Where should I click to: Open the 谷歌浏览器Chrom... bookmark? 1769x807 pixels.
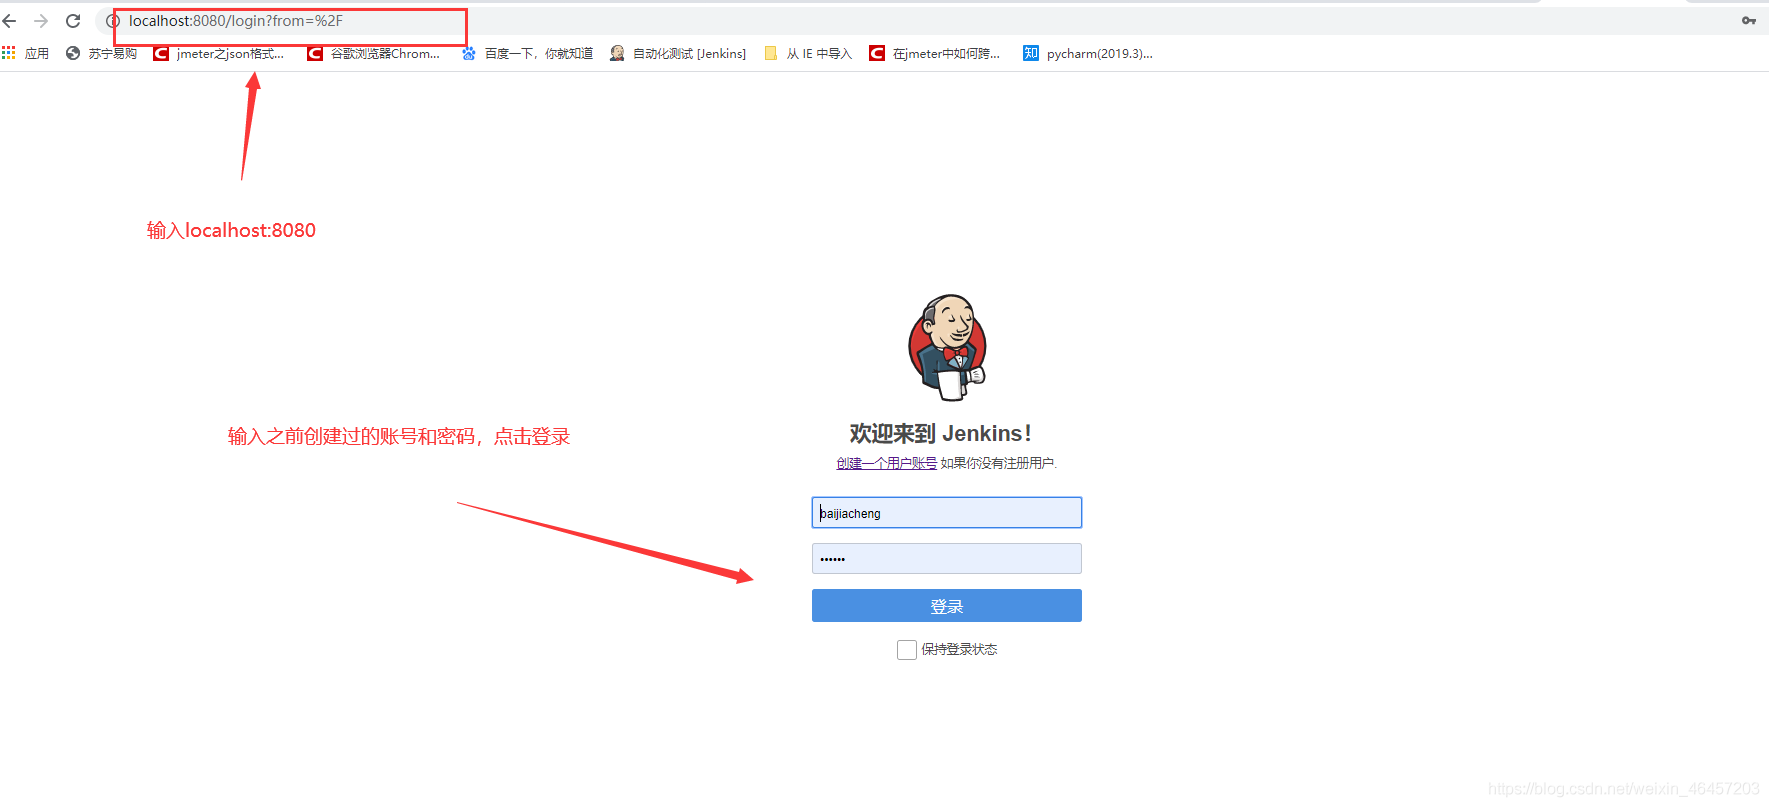pos(374,53)
